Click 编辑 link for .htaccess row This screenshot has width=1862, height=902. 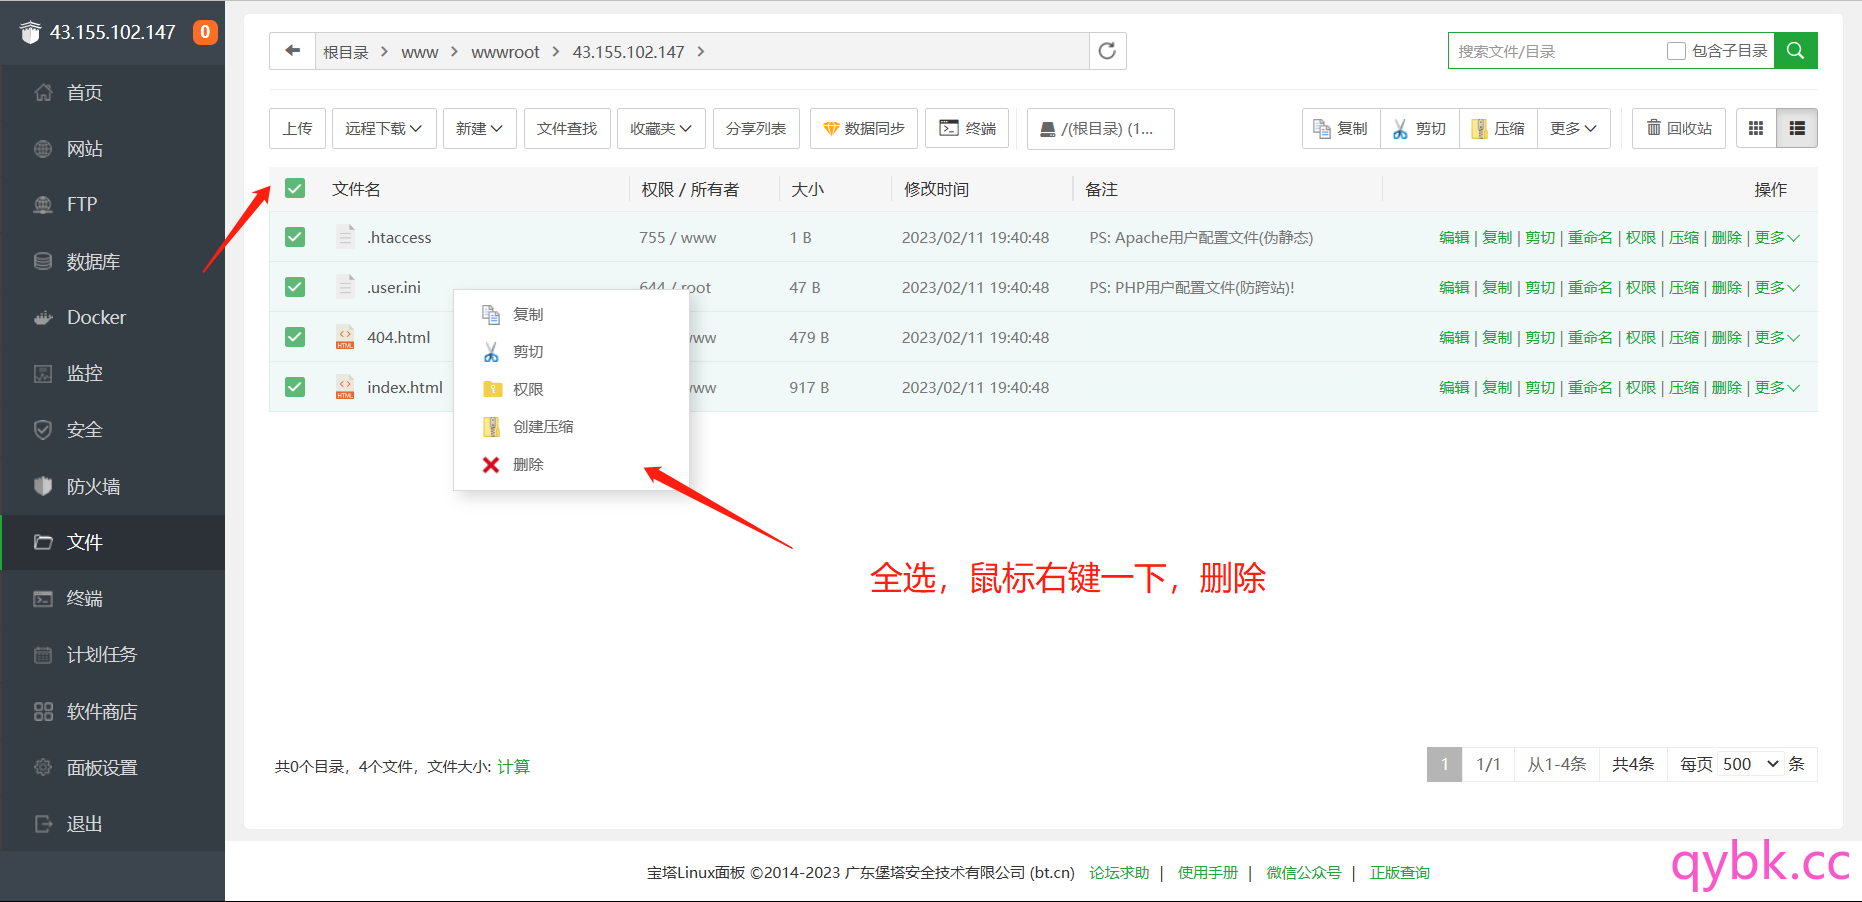1454,237
